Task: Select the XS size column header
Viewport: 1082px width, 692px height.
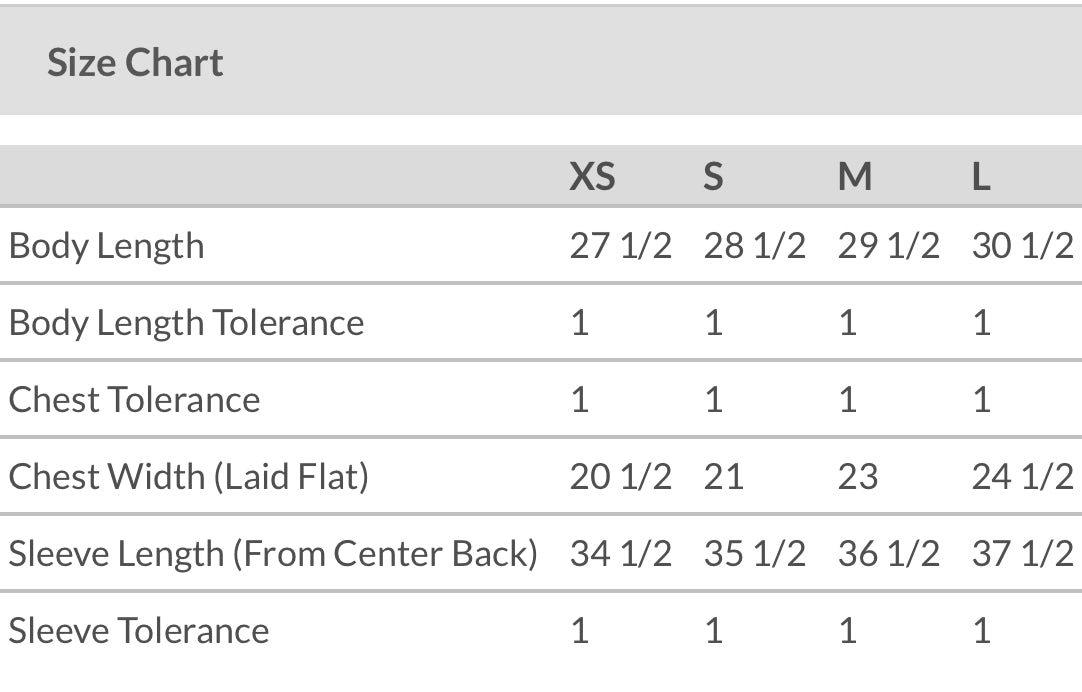Action: (592, 177)
